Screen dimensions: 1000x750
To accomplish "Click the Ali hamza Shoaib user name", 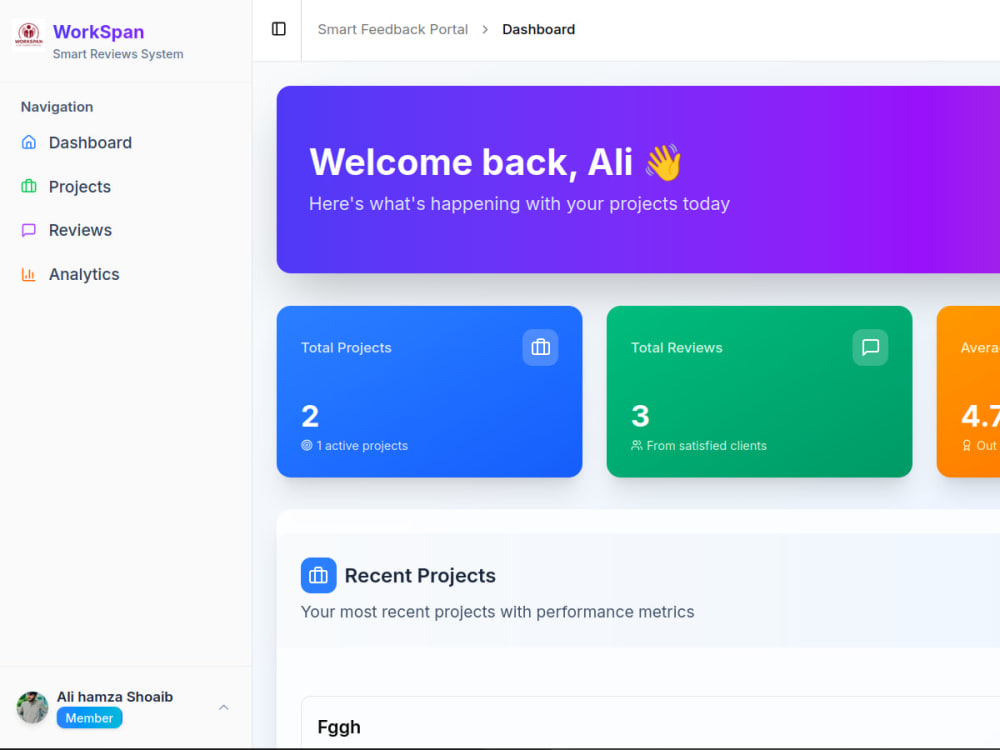I will click(115, 696).
